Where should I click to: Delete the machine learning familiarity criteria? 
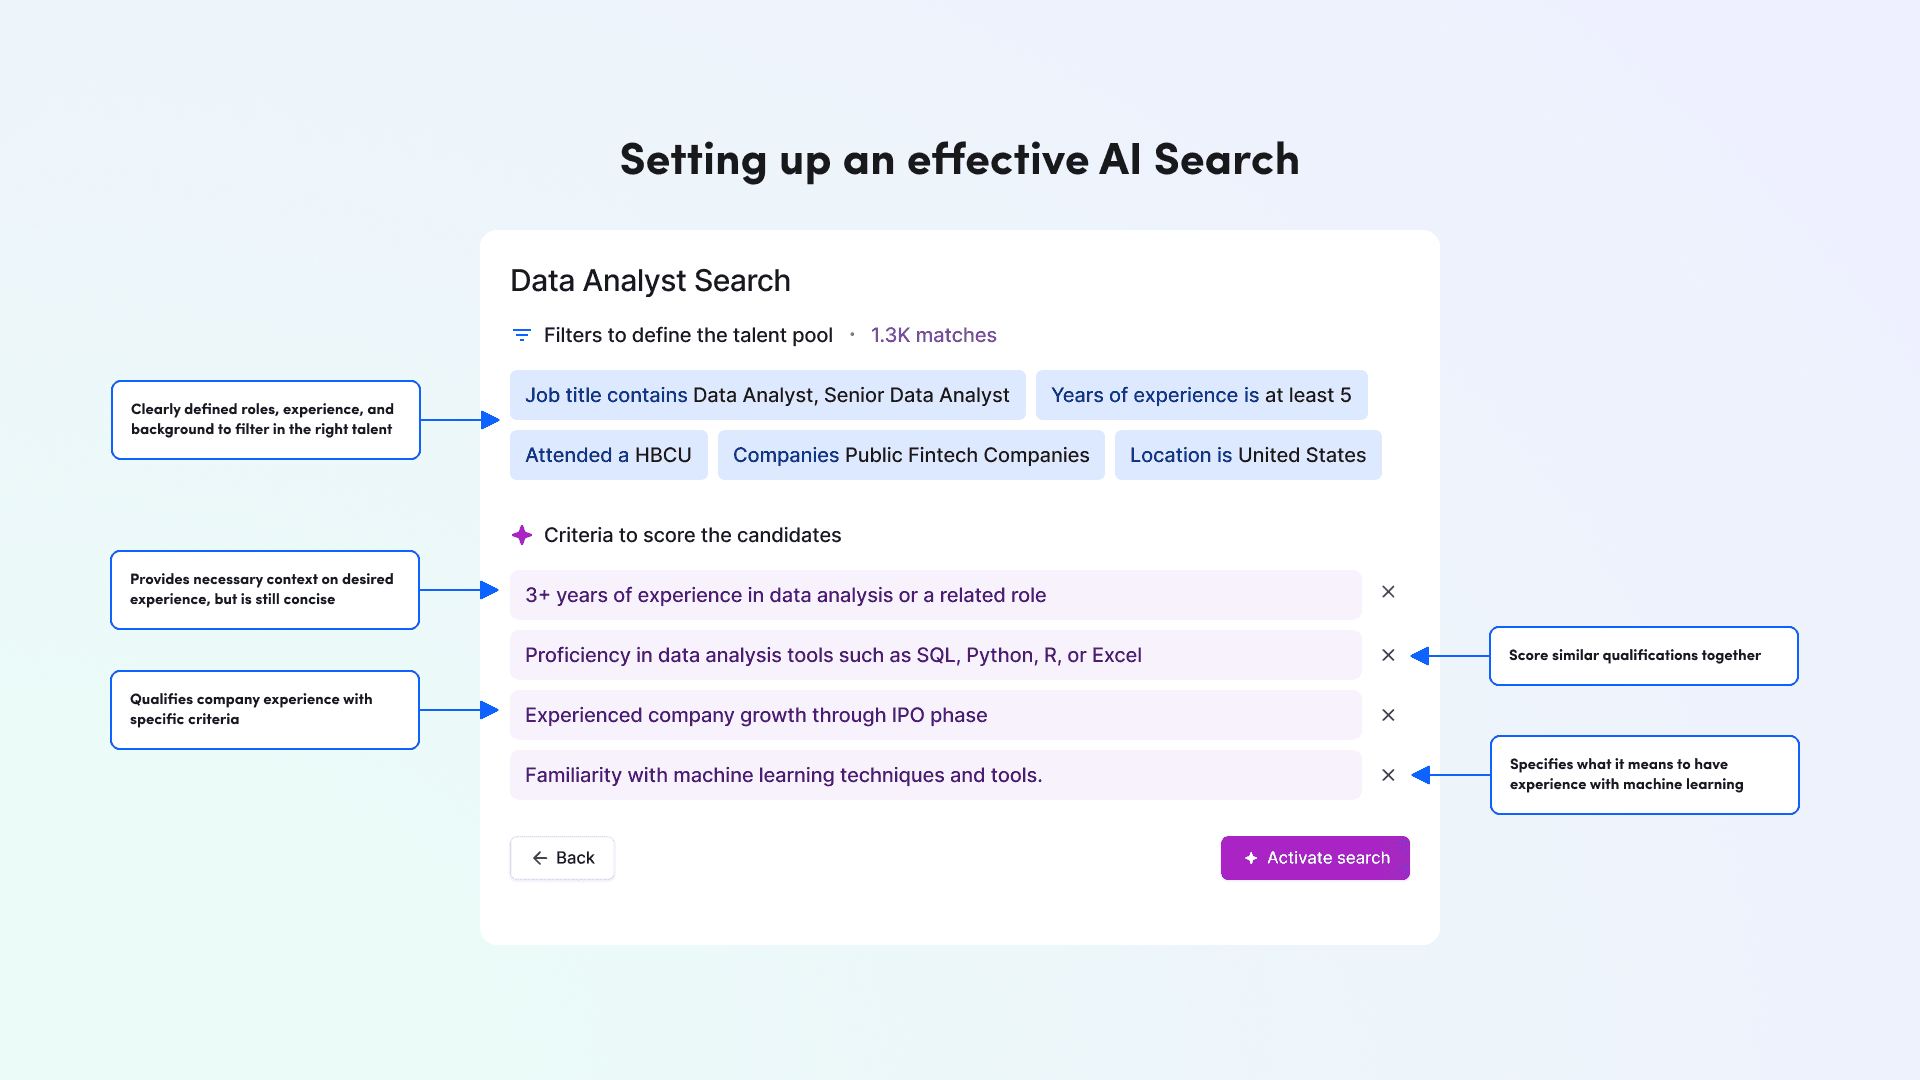[1387, 775]
